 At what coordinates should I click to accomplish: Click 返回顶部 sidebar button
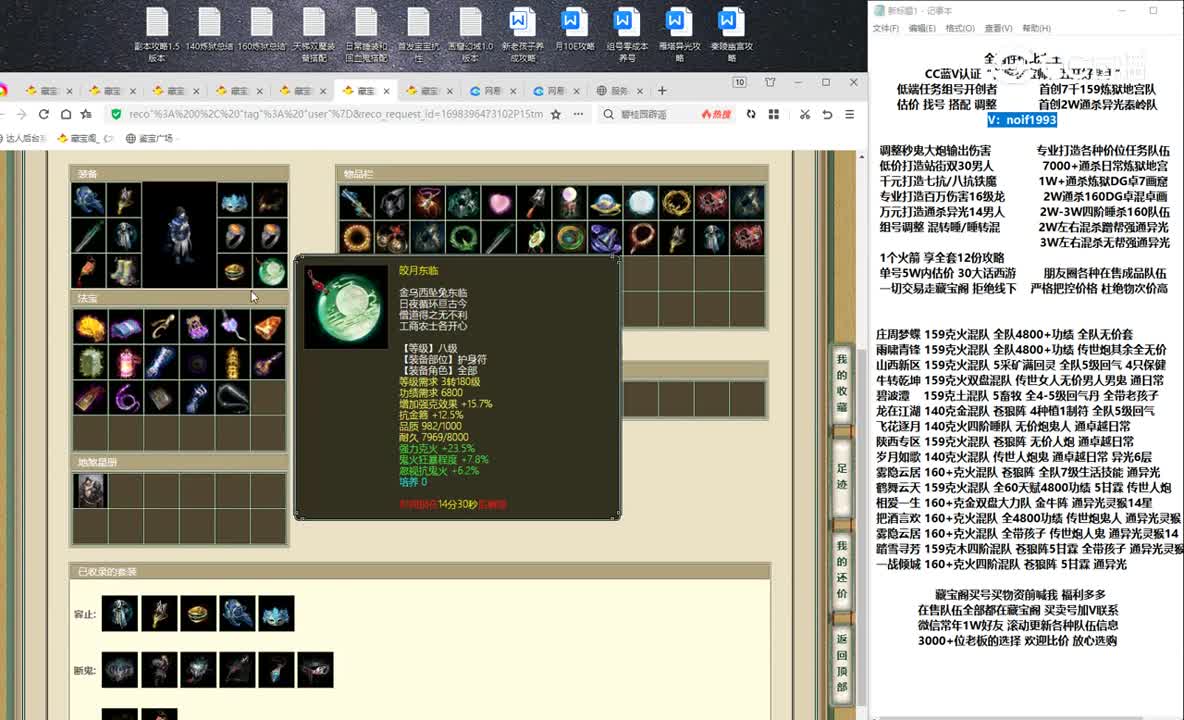coord(842,663)
